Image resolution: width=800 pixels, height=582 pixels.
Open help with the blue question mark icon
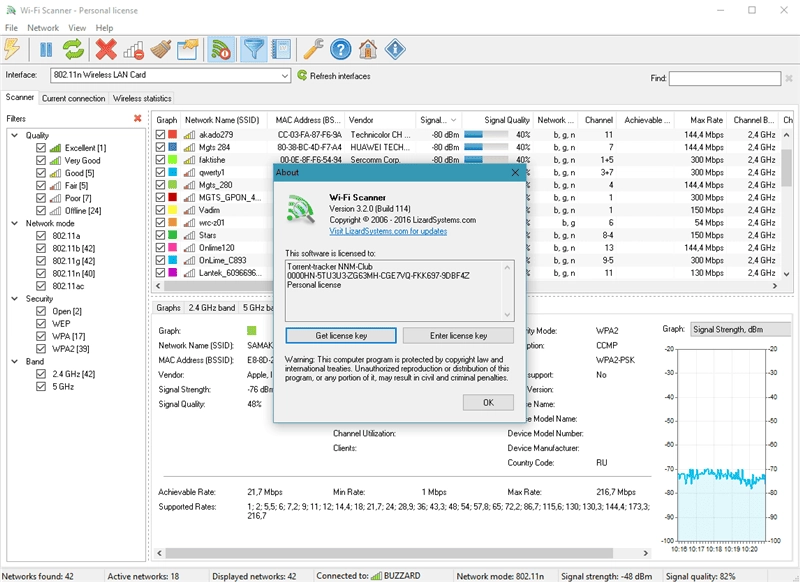tap(341, 49)
